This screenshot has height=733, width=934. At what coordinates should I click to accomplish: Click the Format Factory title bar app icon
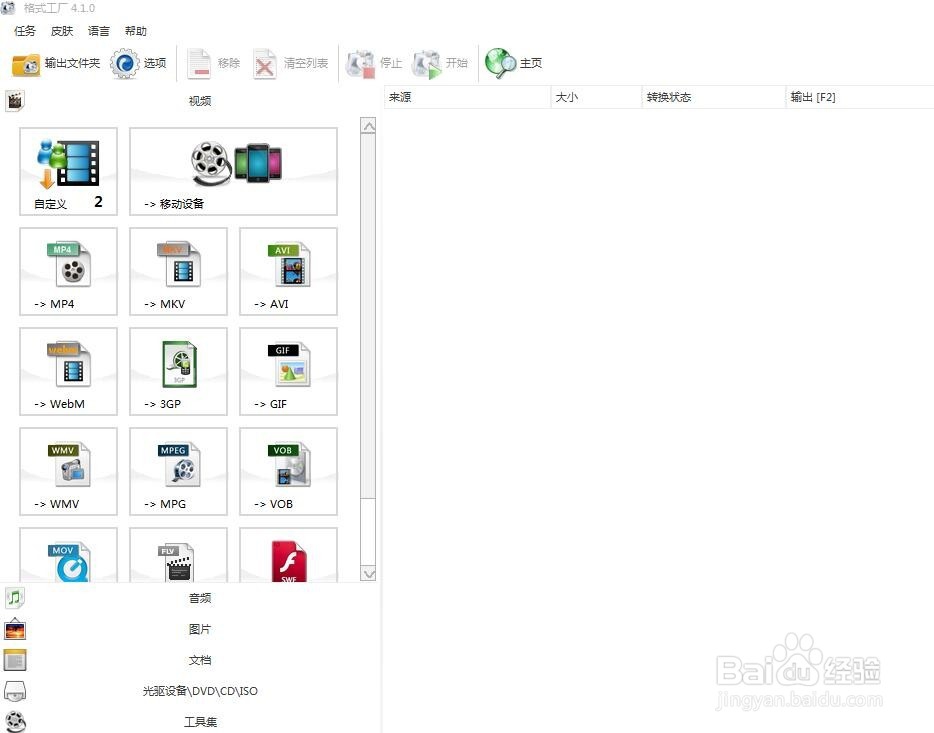pos(8,8)
